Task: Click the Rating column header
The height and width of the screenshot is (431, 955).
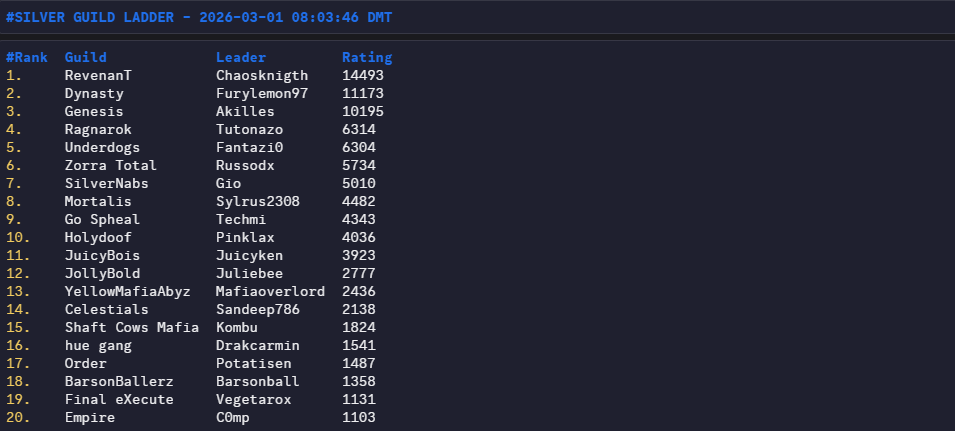Action: [367, 57]
